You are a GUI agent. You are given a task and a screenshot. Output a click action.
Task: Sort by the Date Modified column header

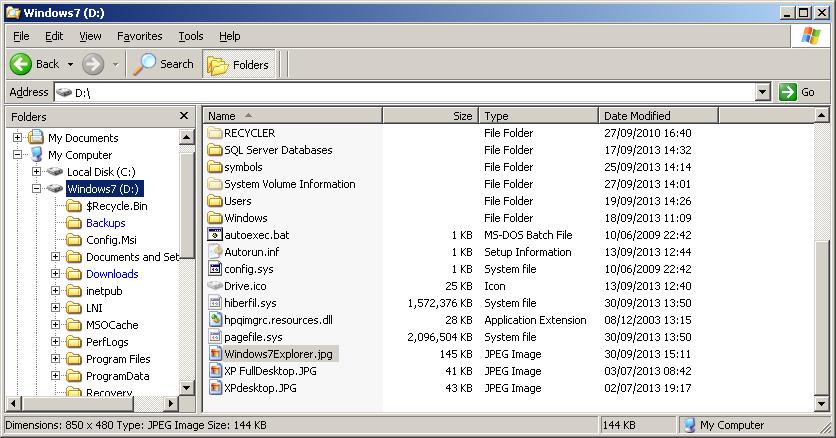[x=658, y=116]
